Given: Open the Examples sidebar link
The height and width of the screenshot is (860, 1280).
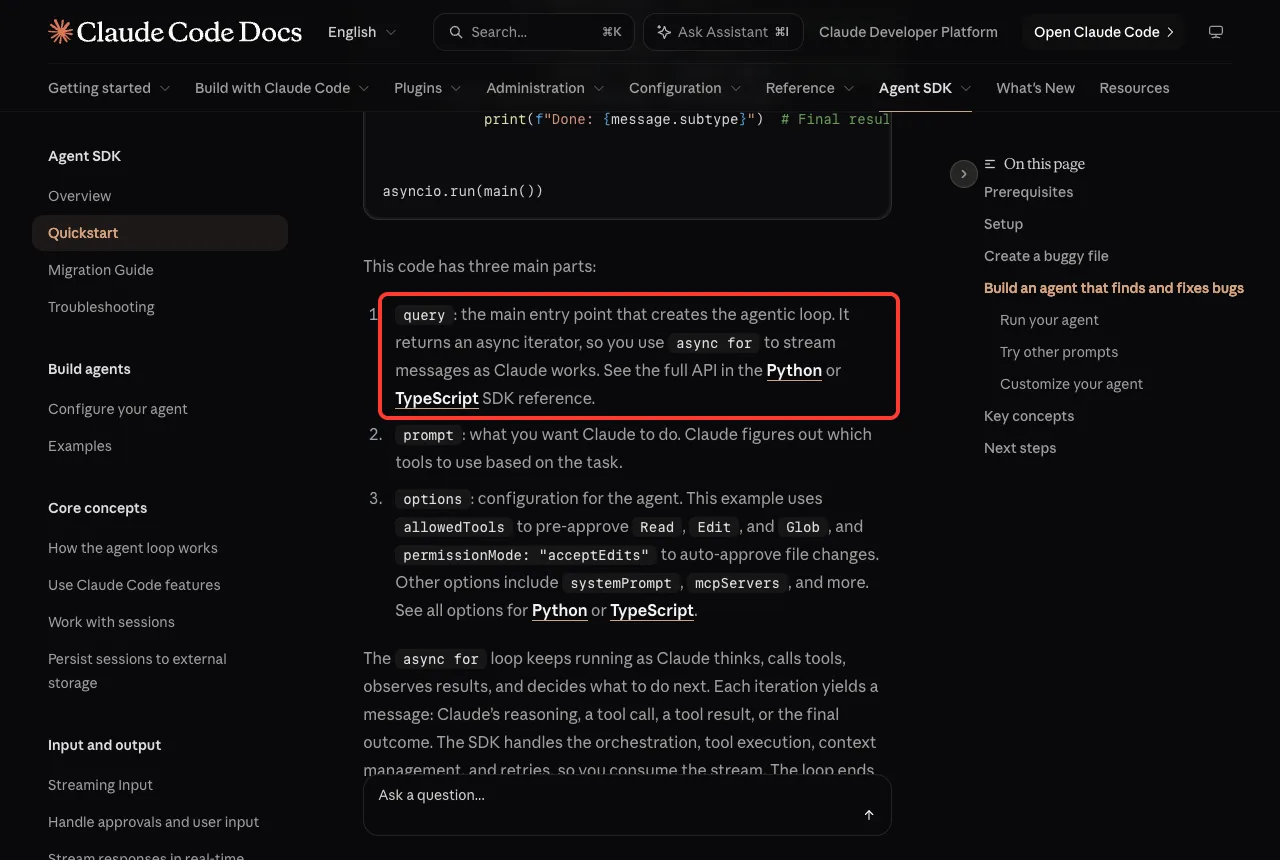Looking at the screenshot, I should coord(80,446).
